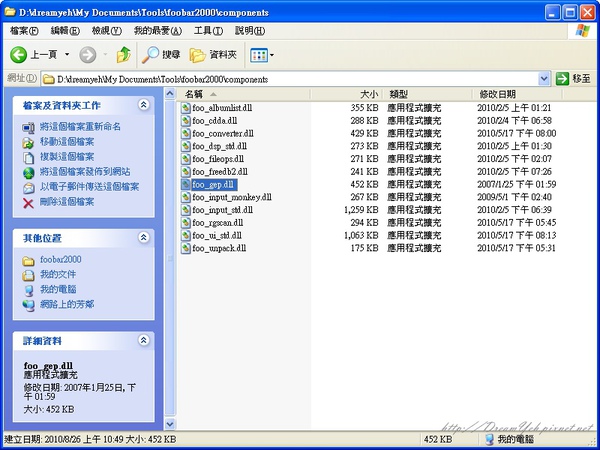Select the foo_rgscan.dll file icon

click(186, 223)
